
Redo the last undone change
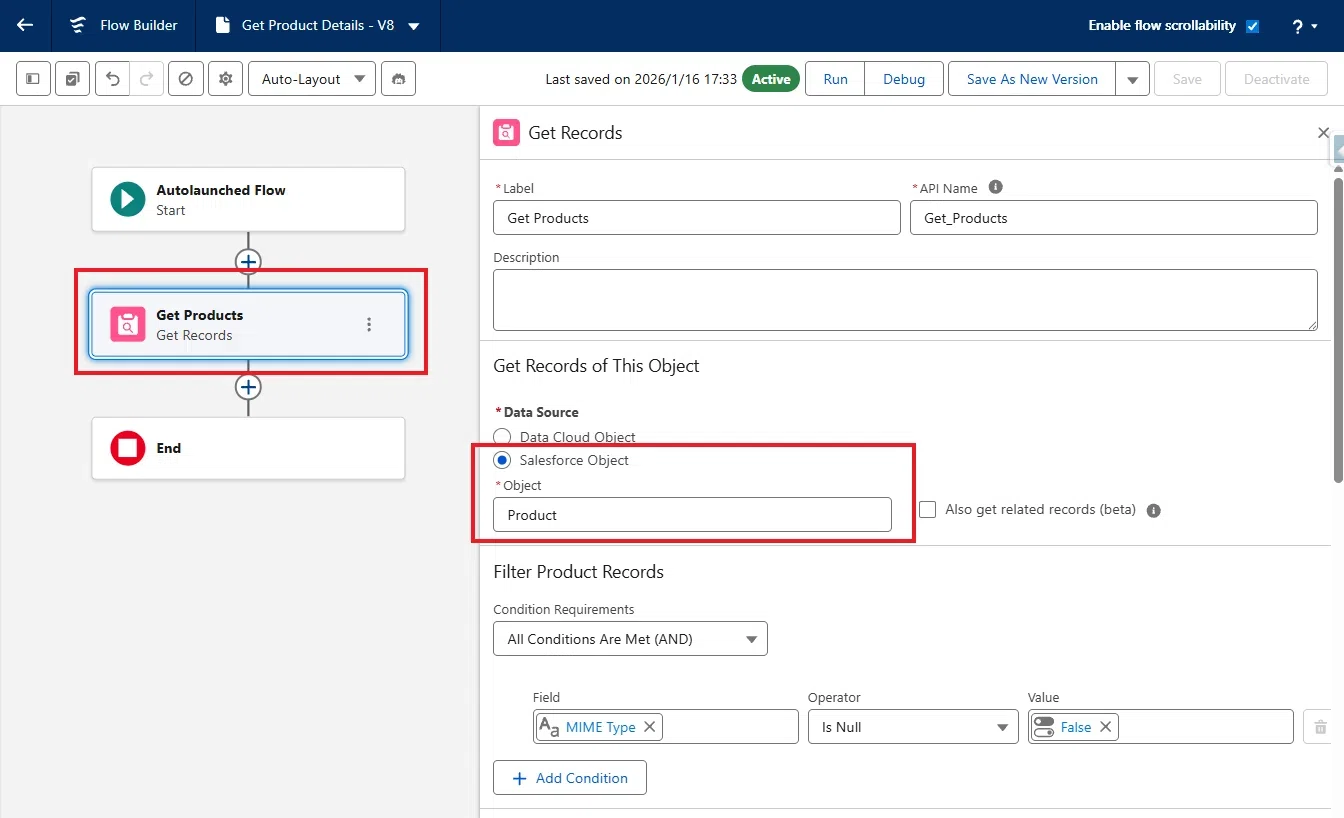tap(145, 79)
